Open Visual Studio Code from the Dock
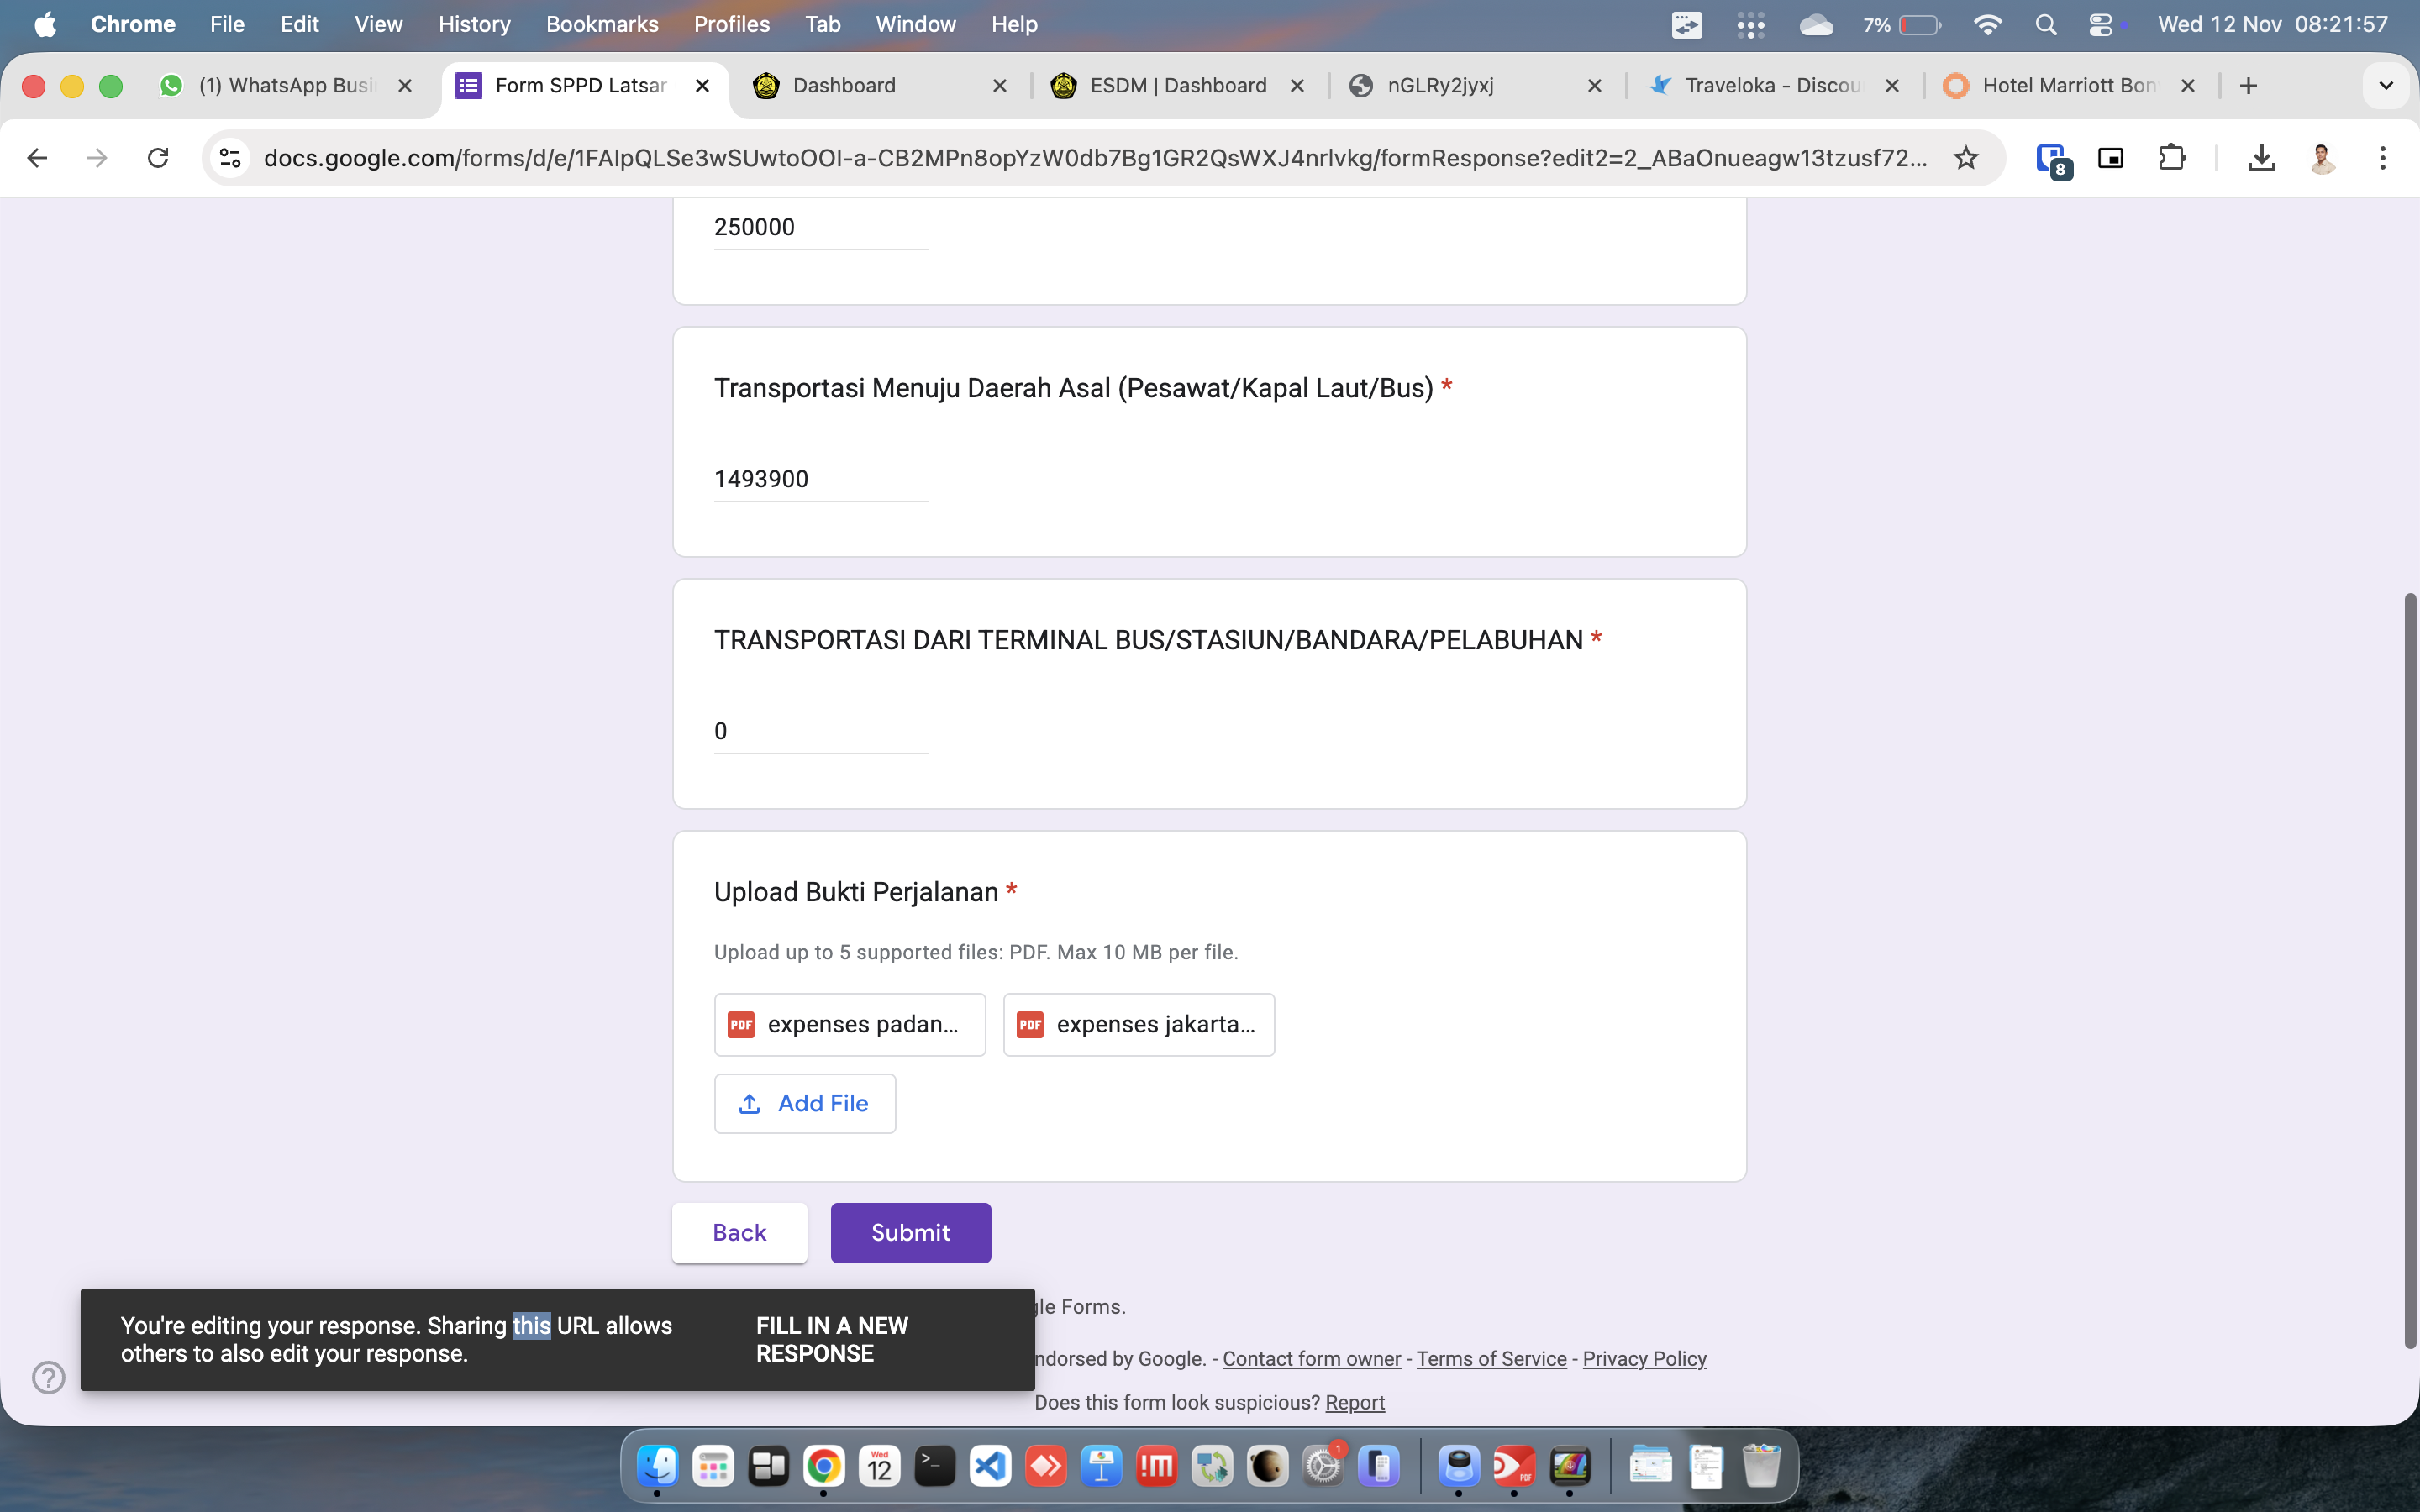 tap(990, 1467)
